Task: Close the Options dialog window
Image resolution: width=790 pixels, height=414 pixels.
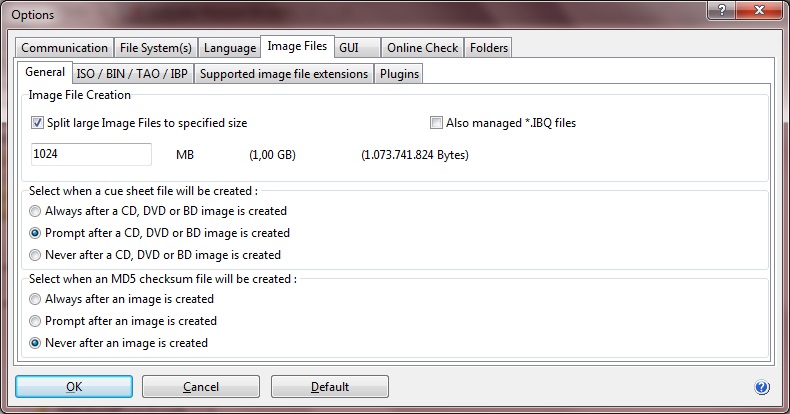Action: [756, 13]
